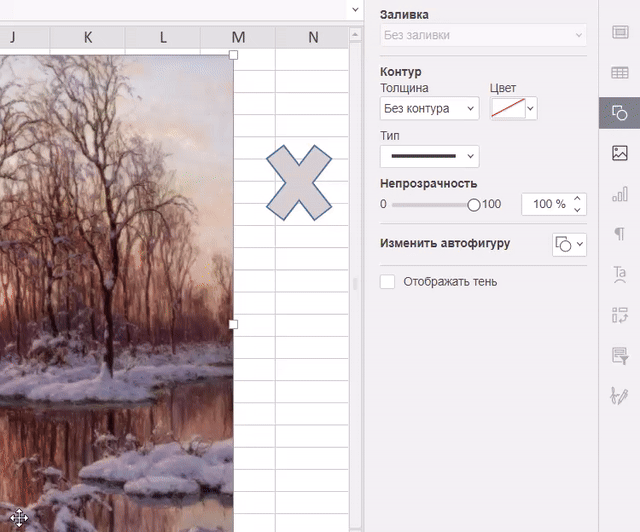This screenshot has width=640, height=532.
Task: Click the image right-middle resize handle
Action: 233,325
